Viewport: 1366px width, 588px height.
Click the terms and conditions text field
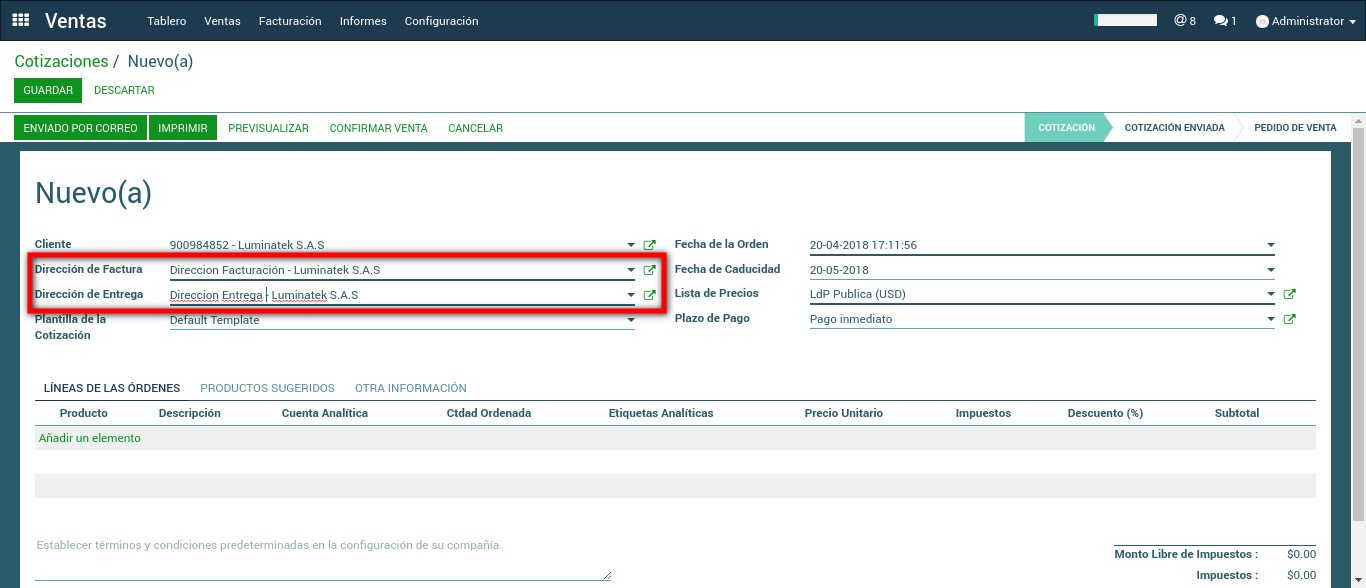click(320, 558)
